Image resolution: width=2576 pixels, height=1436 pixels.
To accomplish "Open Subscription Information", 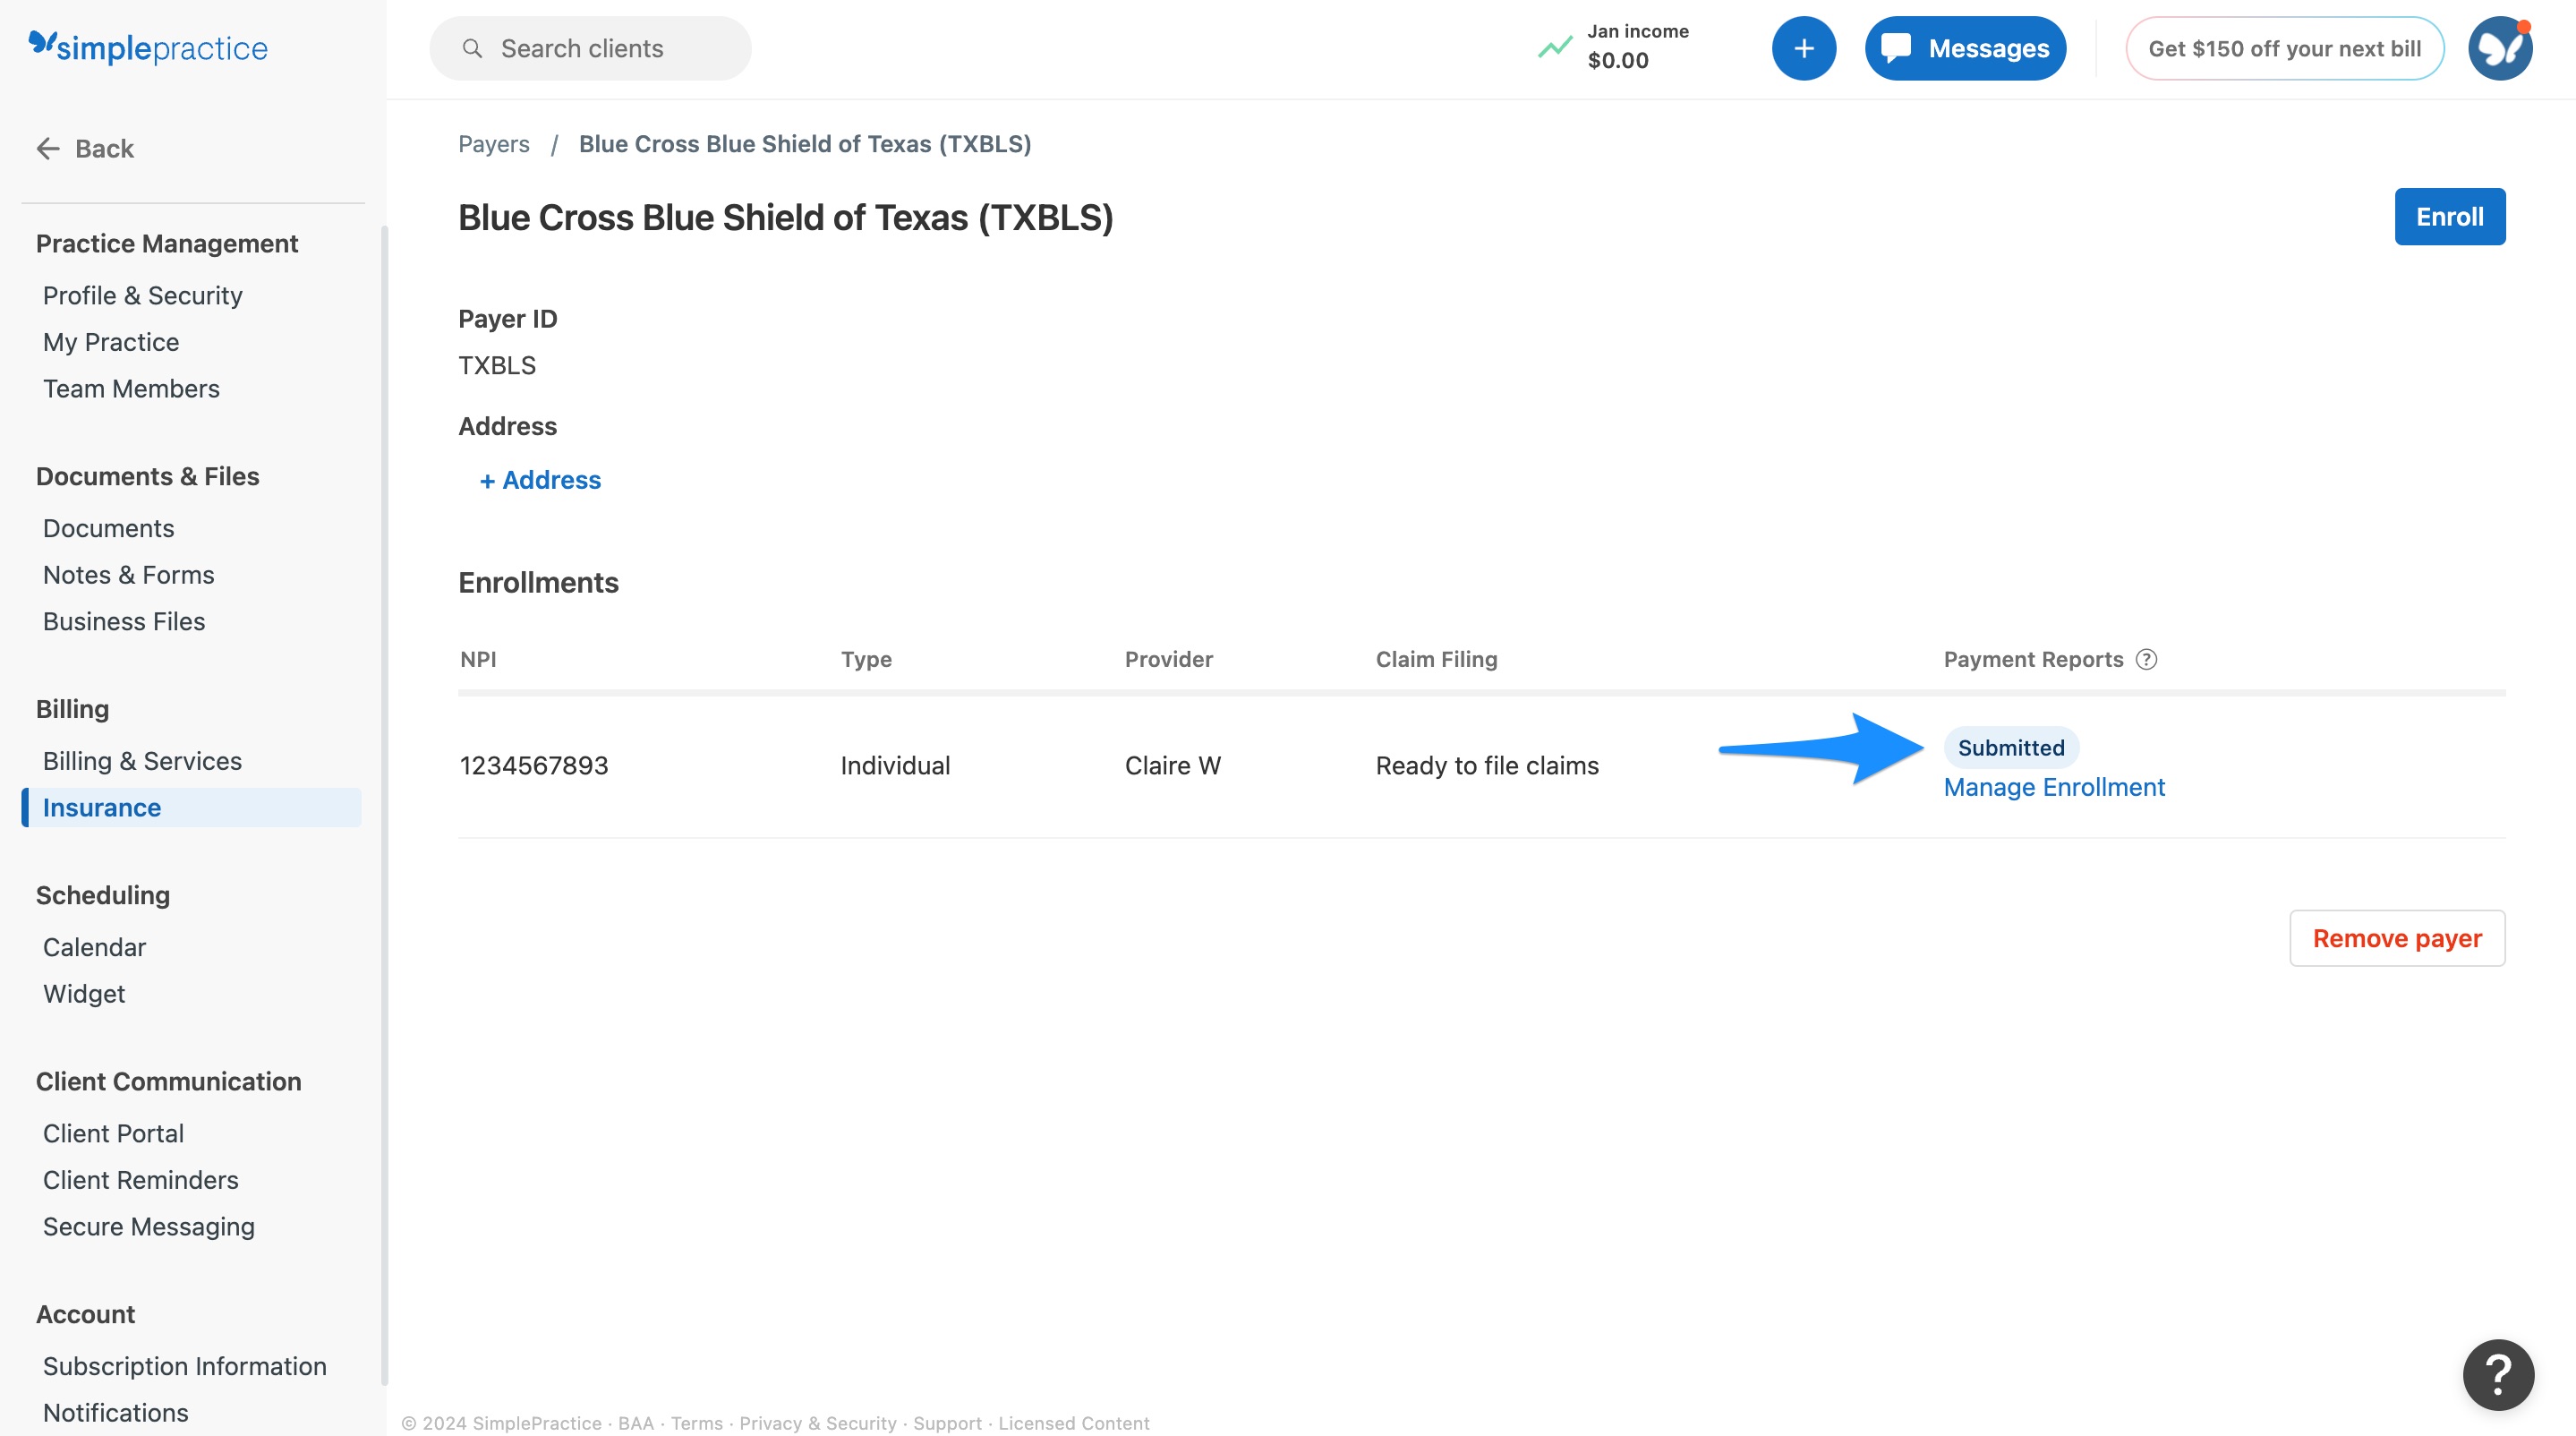I will (185, 1366).
